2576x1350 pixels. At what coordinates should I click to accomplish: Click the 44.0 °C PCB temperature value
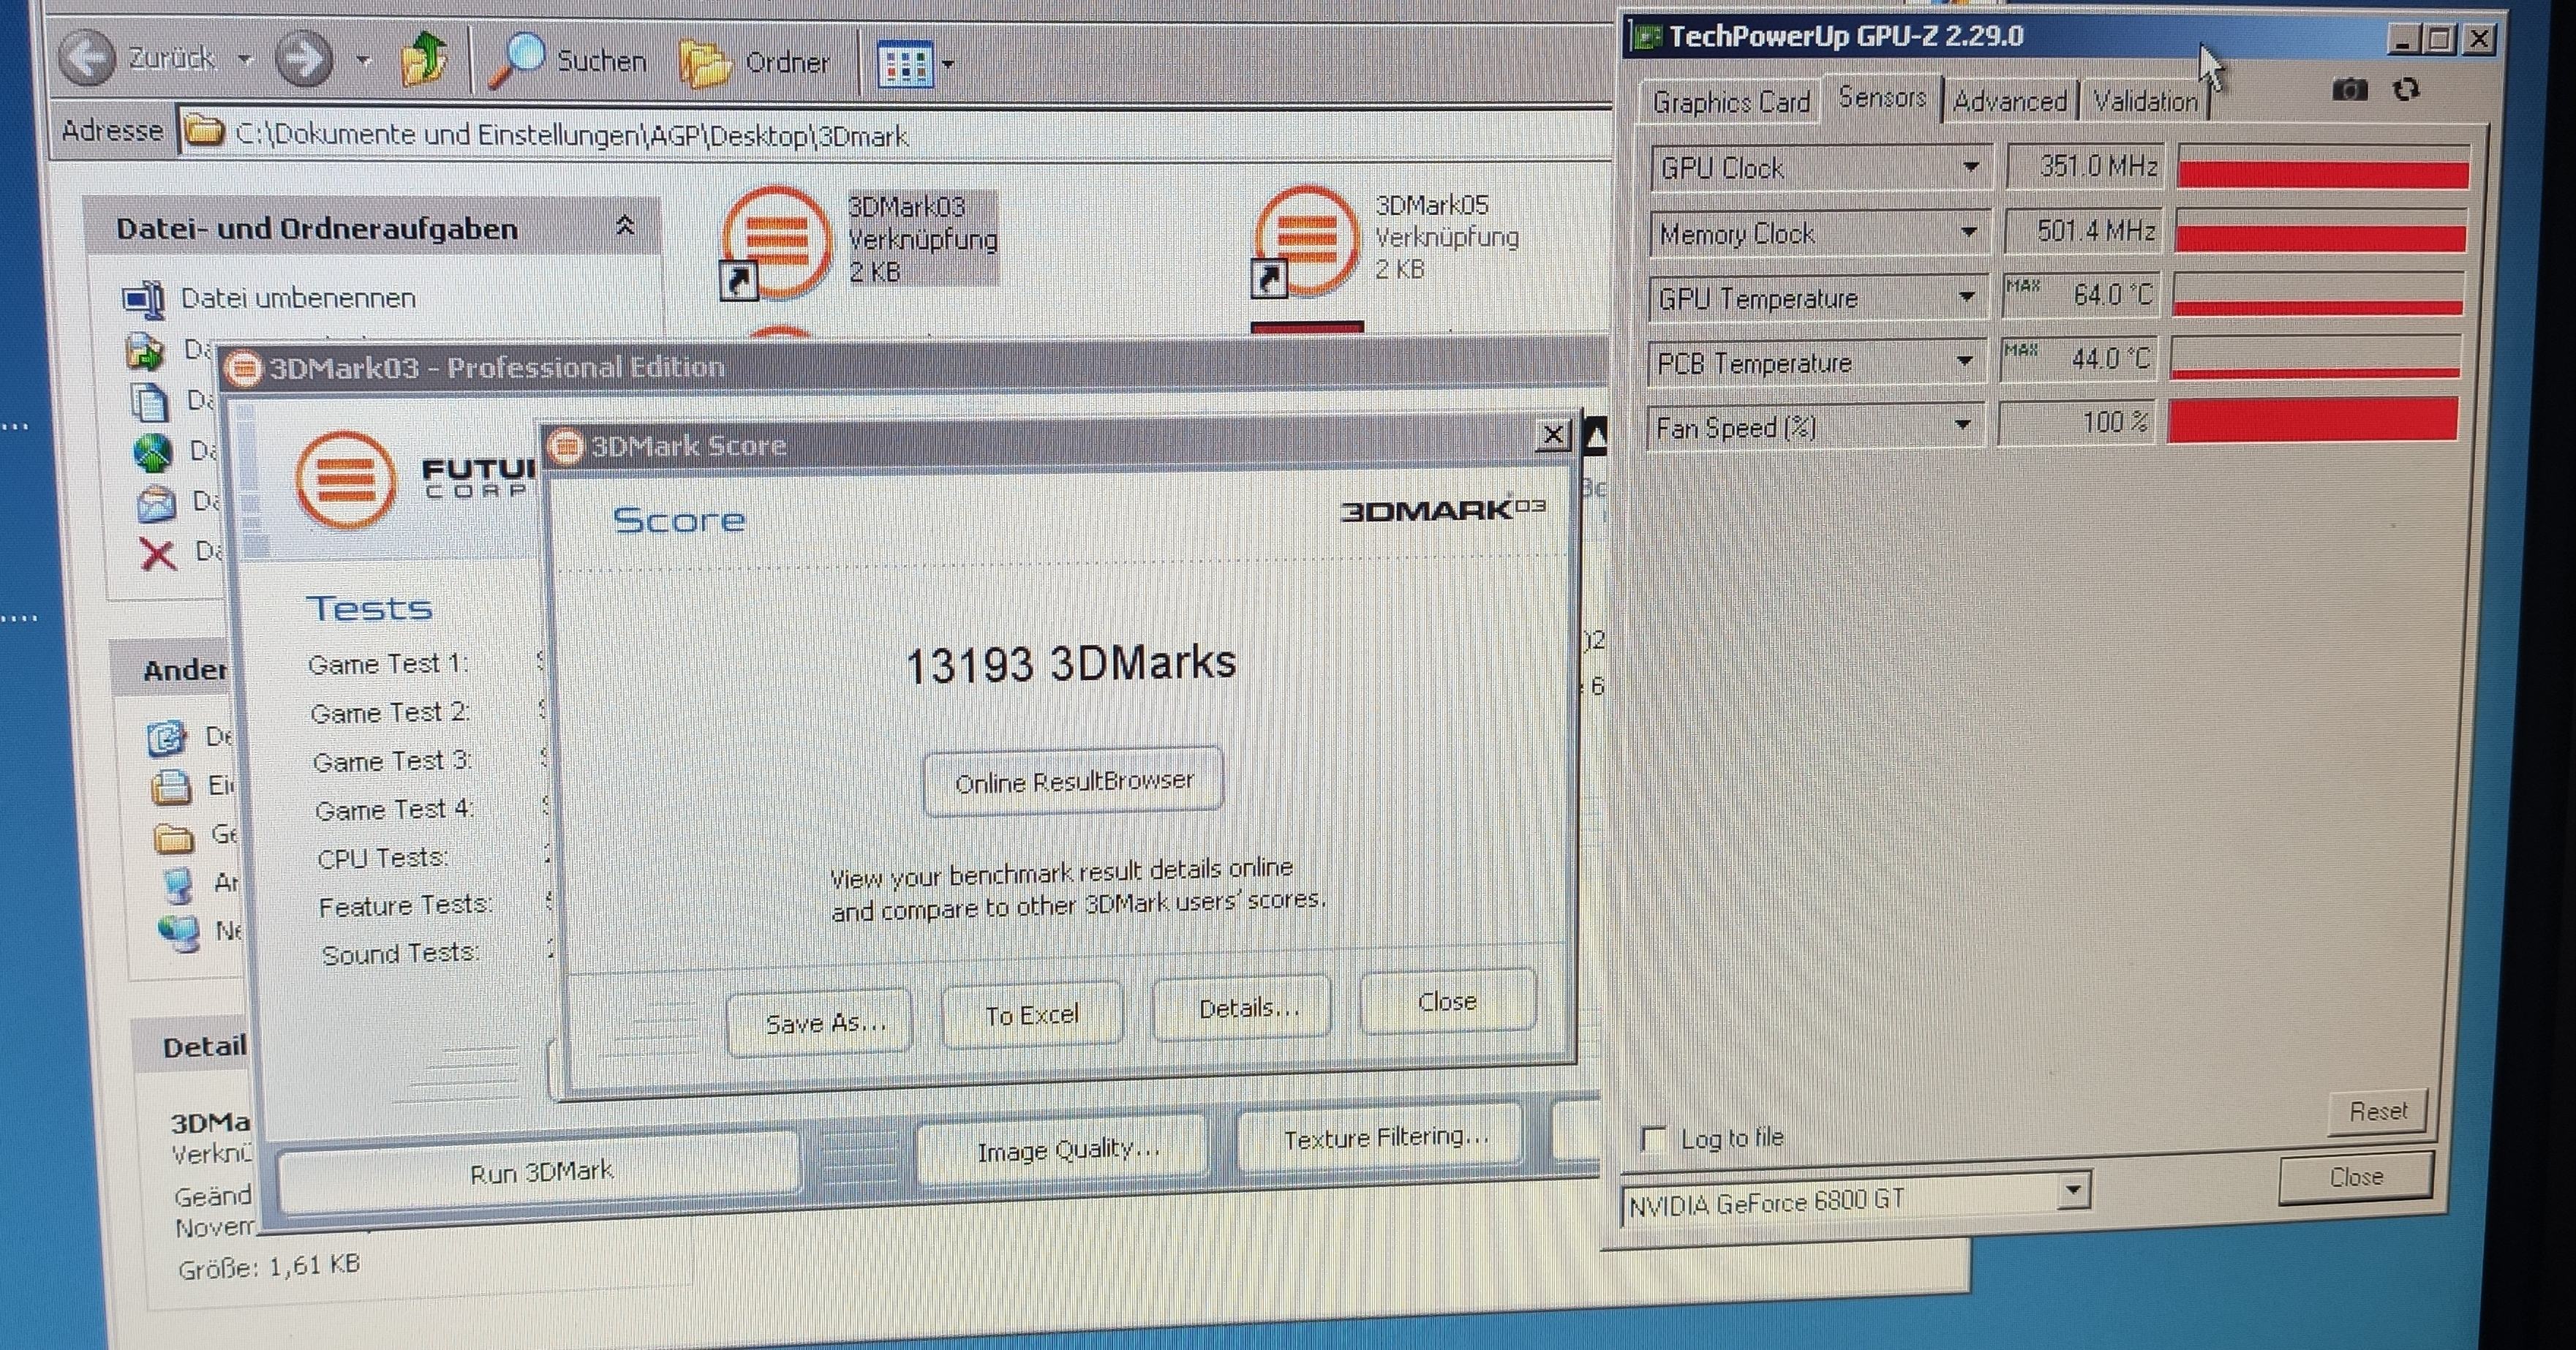point(2080,359)
